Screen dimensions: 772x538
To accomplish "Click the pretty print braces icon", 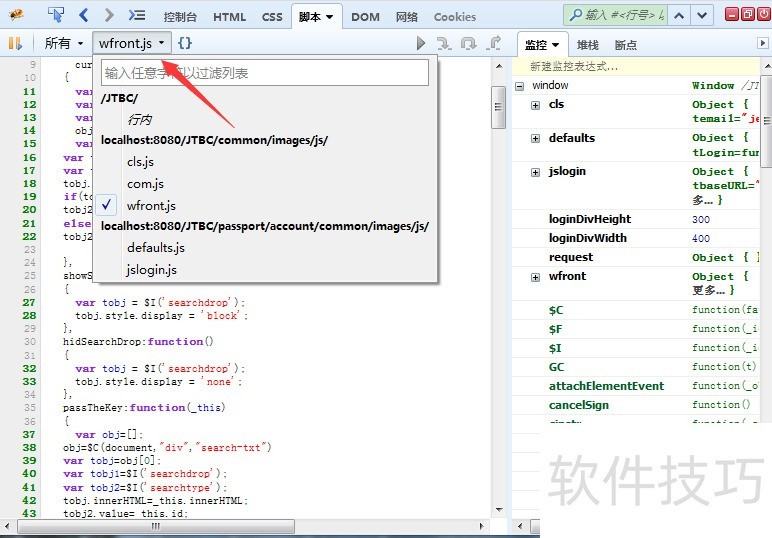I will tap(185, 43).
